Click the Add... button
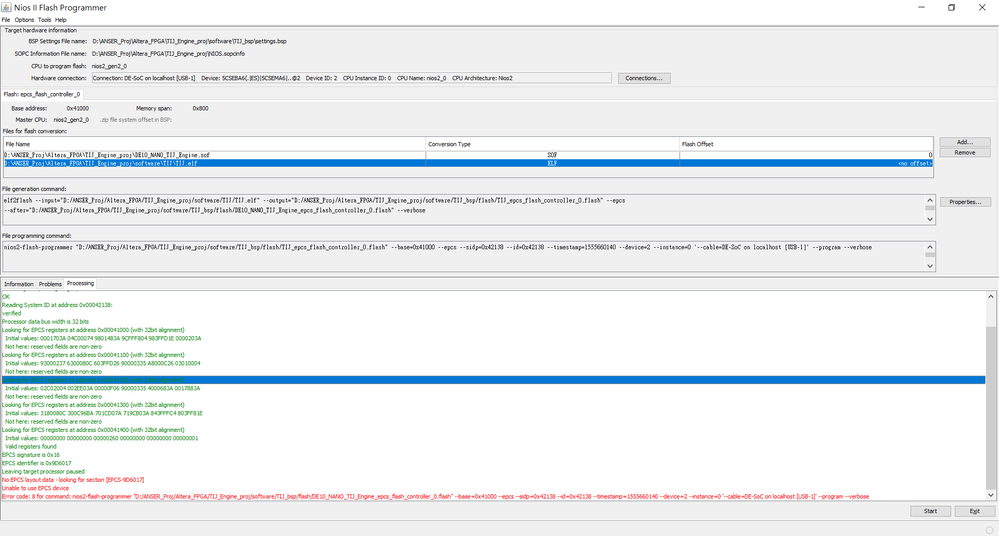Image resolution: width=999 pixels, height=536 pixels. [x=965, y=142]
